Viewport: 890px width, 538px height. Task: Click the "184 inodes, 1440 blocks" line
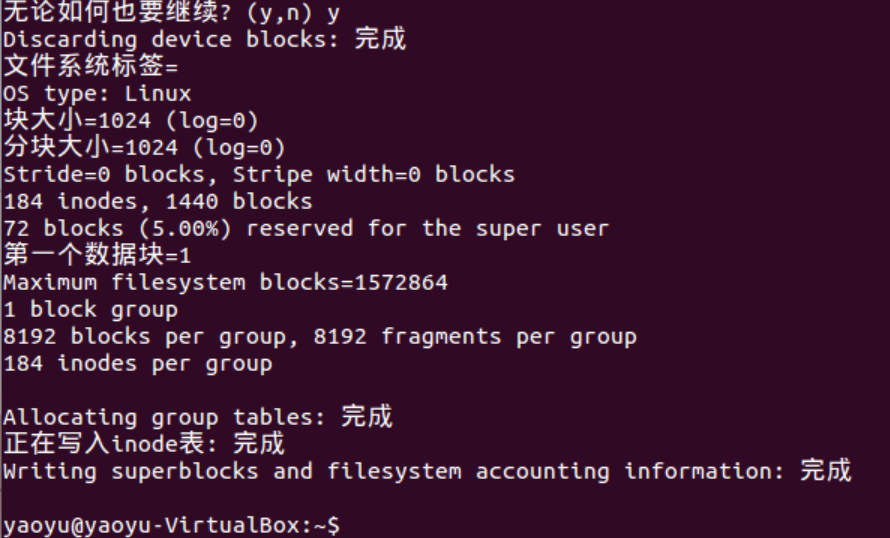point(157,202)
